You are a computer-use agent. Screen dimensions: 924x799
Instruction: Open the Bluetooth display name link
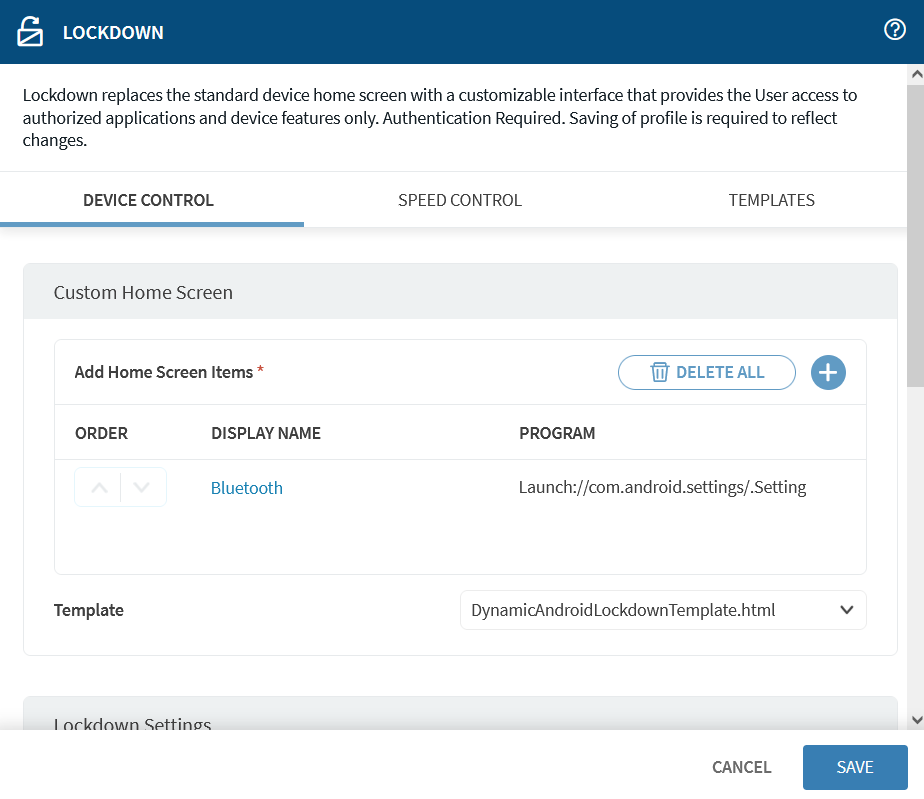click(246, 488)
